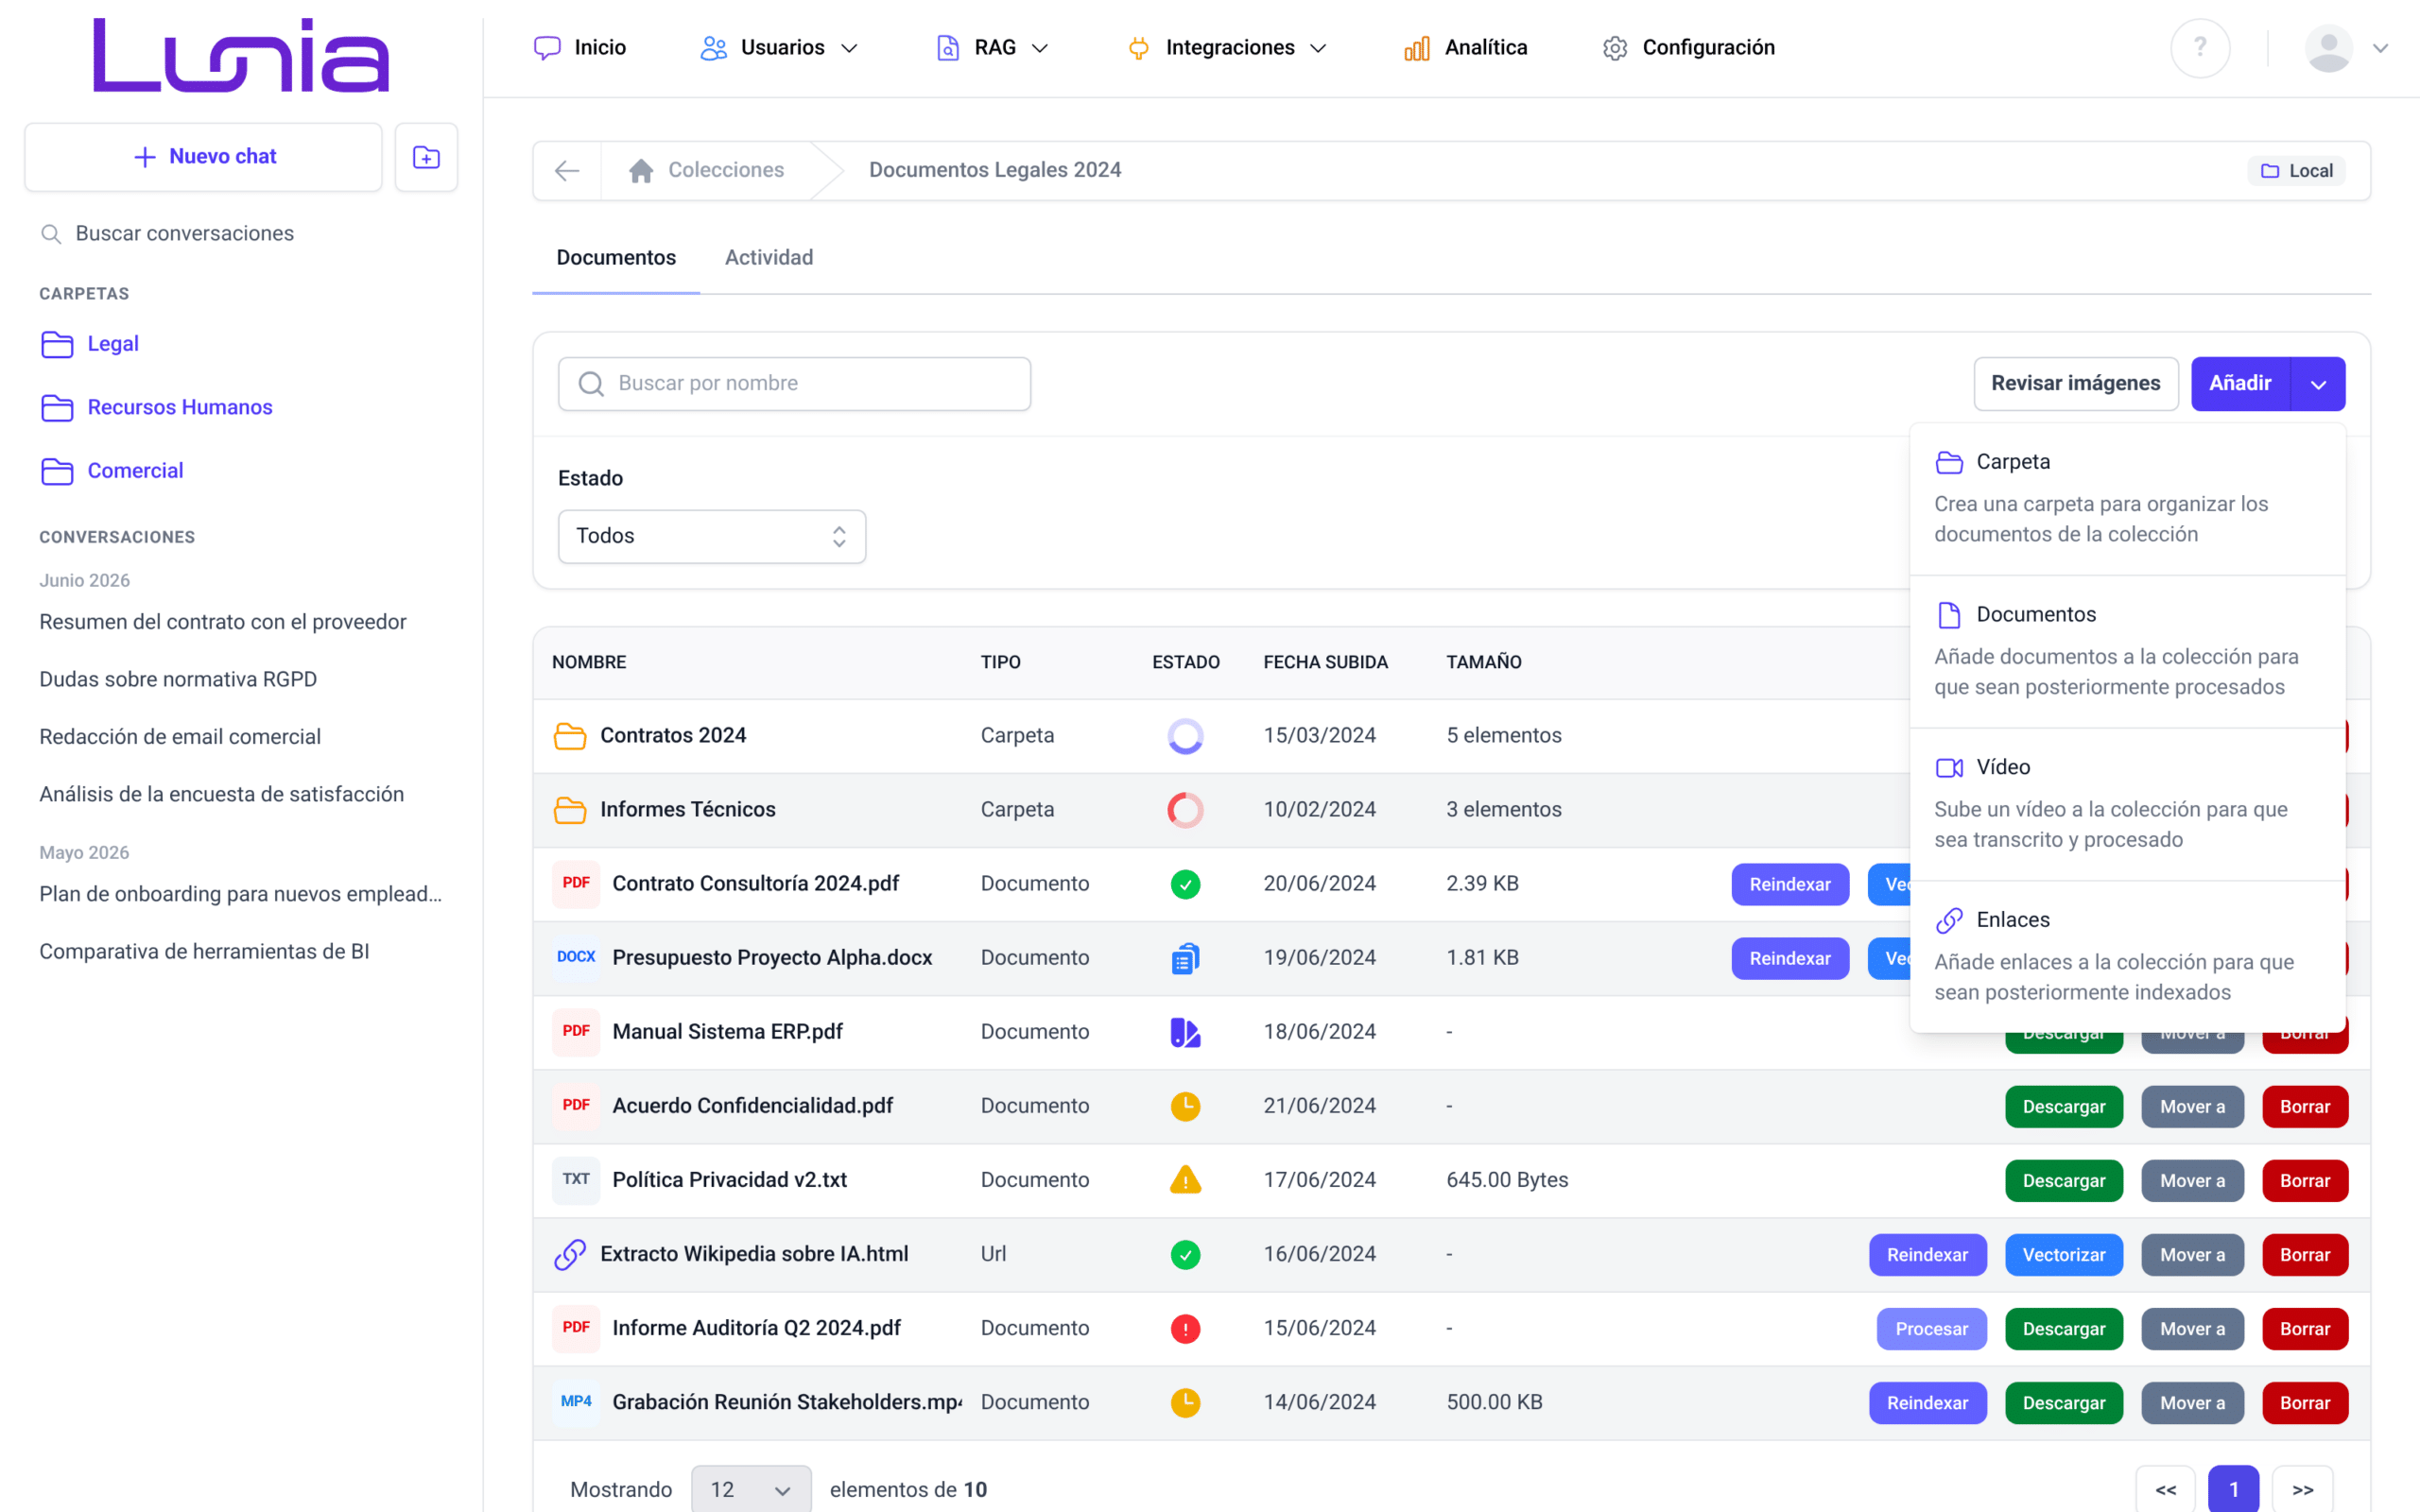Open the Estado filter dropdown showing Todos
The height and width of the screenshot is (1512, 2420).
tap(712, 537)
